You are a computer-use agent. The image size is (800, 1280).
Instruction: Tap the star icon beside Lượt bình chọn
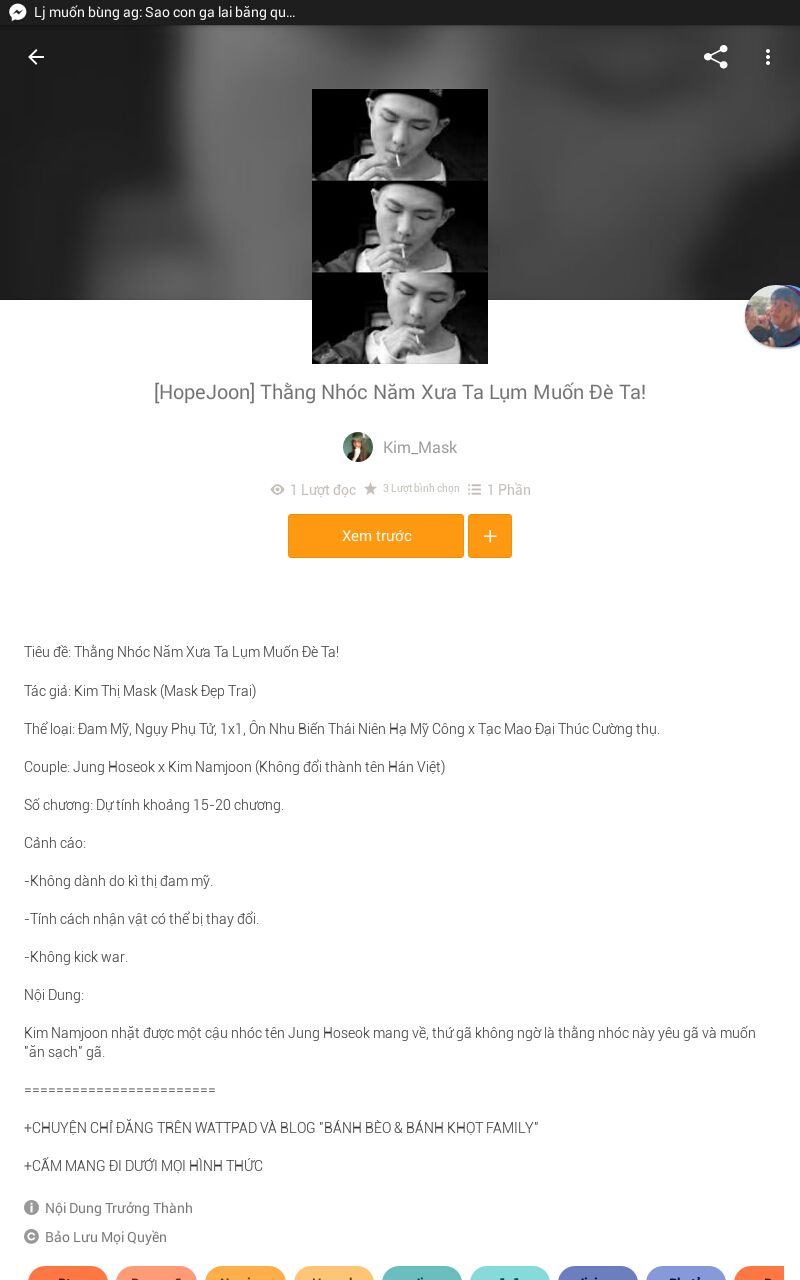click(x=370, y=489)
